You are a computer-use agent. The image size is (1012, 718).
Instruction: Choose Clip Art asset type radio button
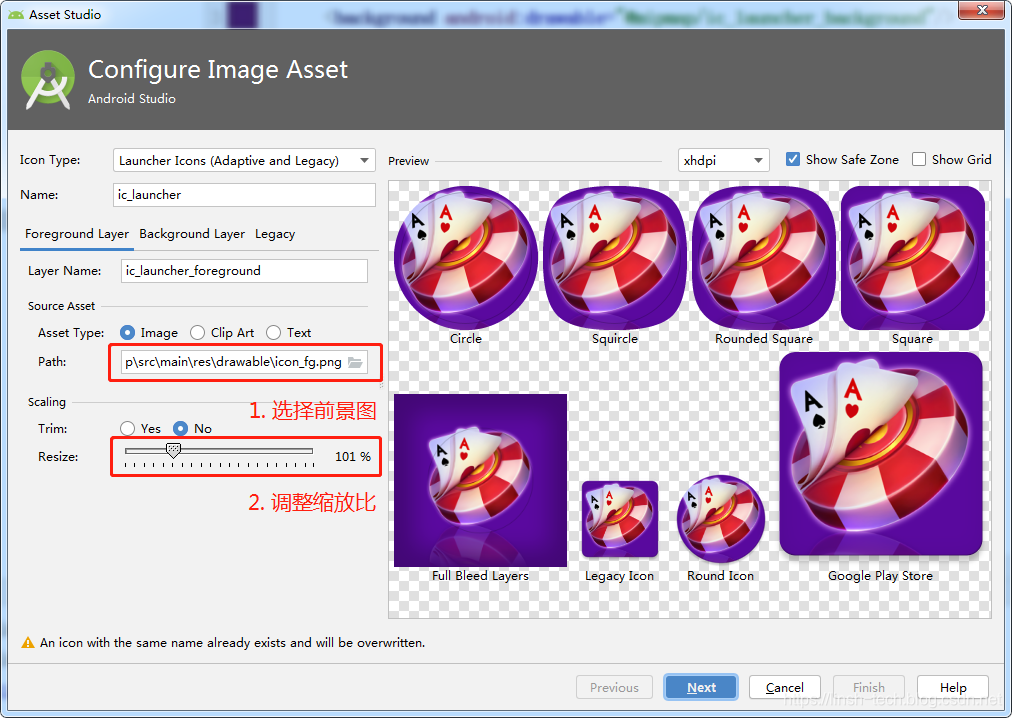[197, 333]
